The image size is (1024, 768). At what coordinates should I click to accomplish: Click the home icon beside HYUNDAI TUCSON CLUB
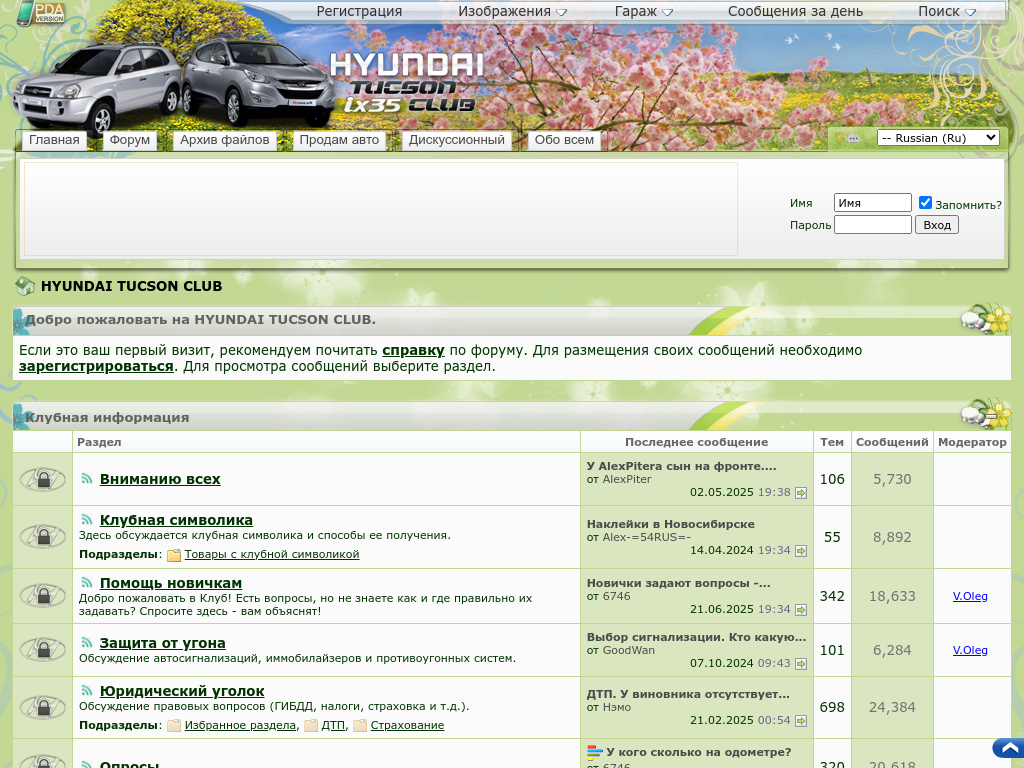coord(25,287)
